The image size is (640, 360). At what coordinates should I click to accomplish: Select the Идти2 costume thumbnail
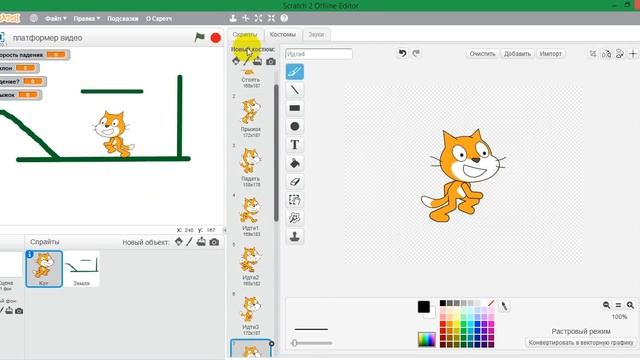click(x=251, y=264)
